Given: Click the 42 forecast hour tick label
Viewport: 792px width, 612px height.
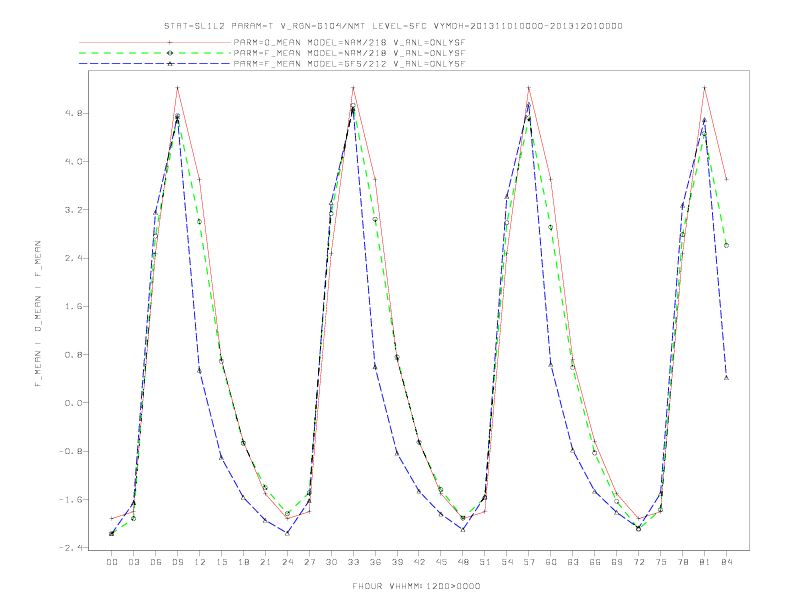Looking at the screenshot, I should coord(419,562).
